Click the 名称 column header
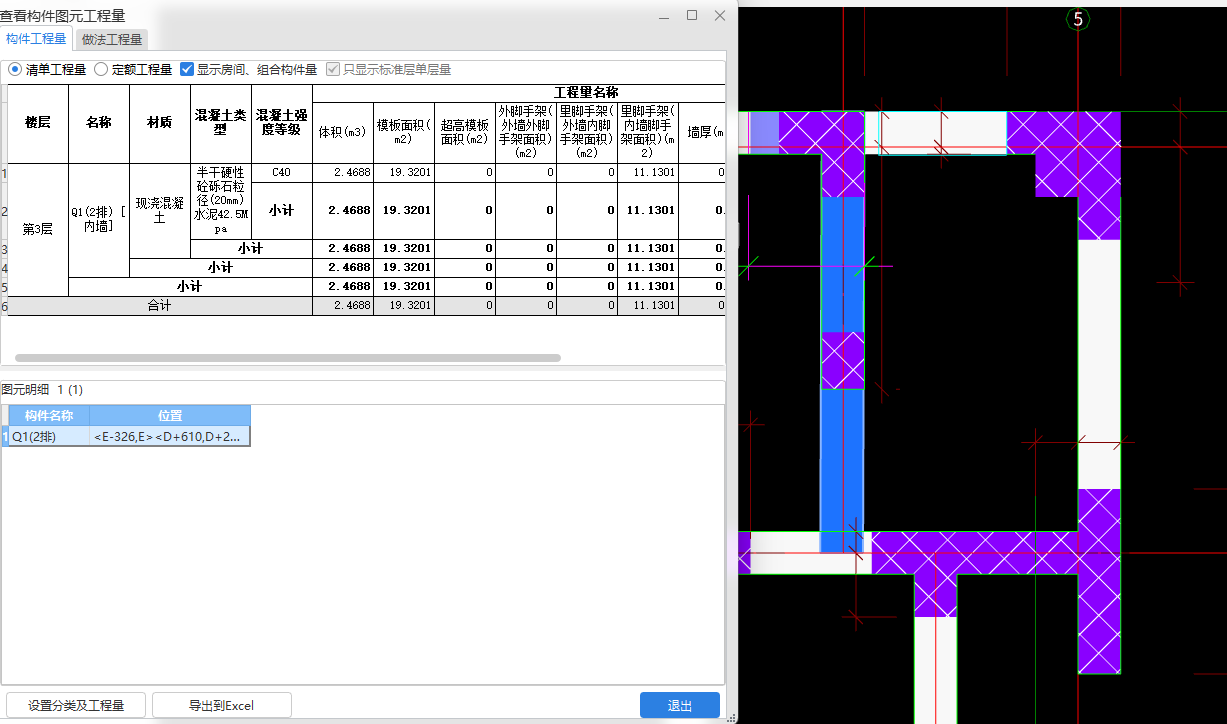The image size is (1227, 724). point(99,123)
